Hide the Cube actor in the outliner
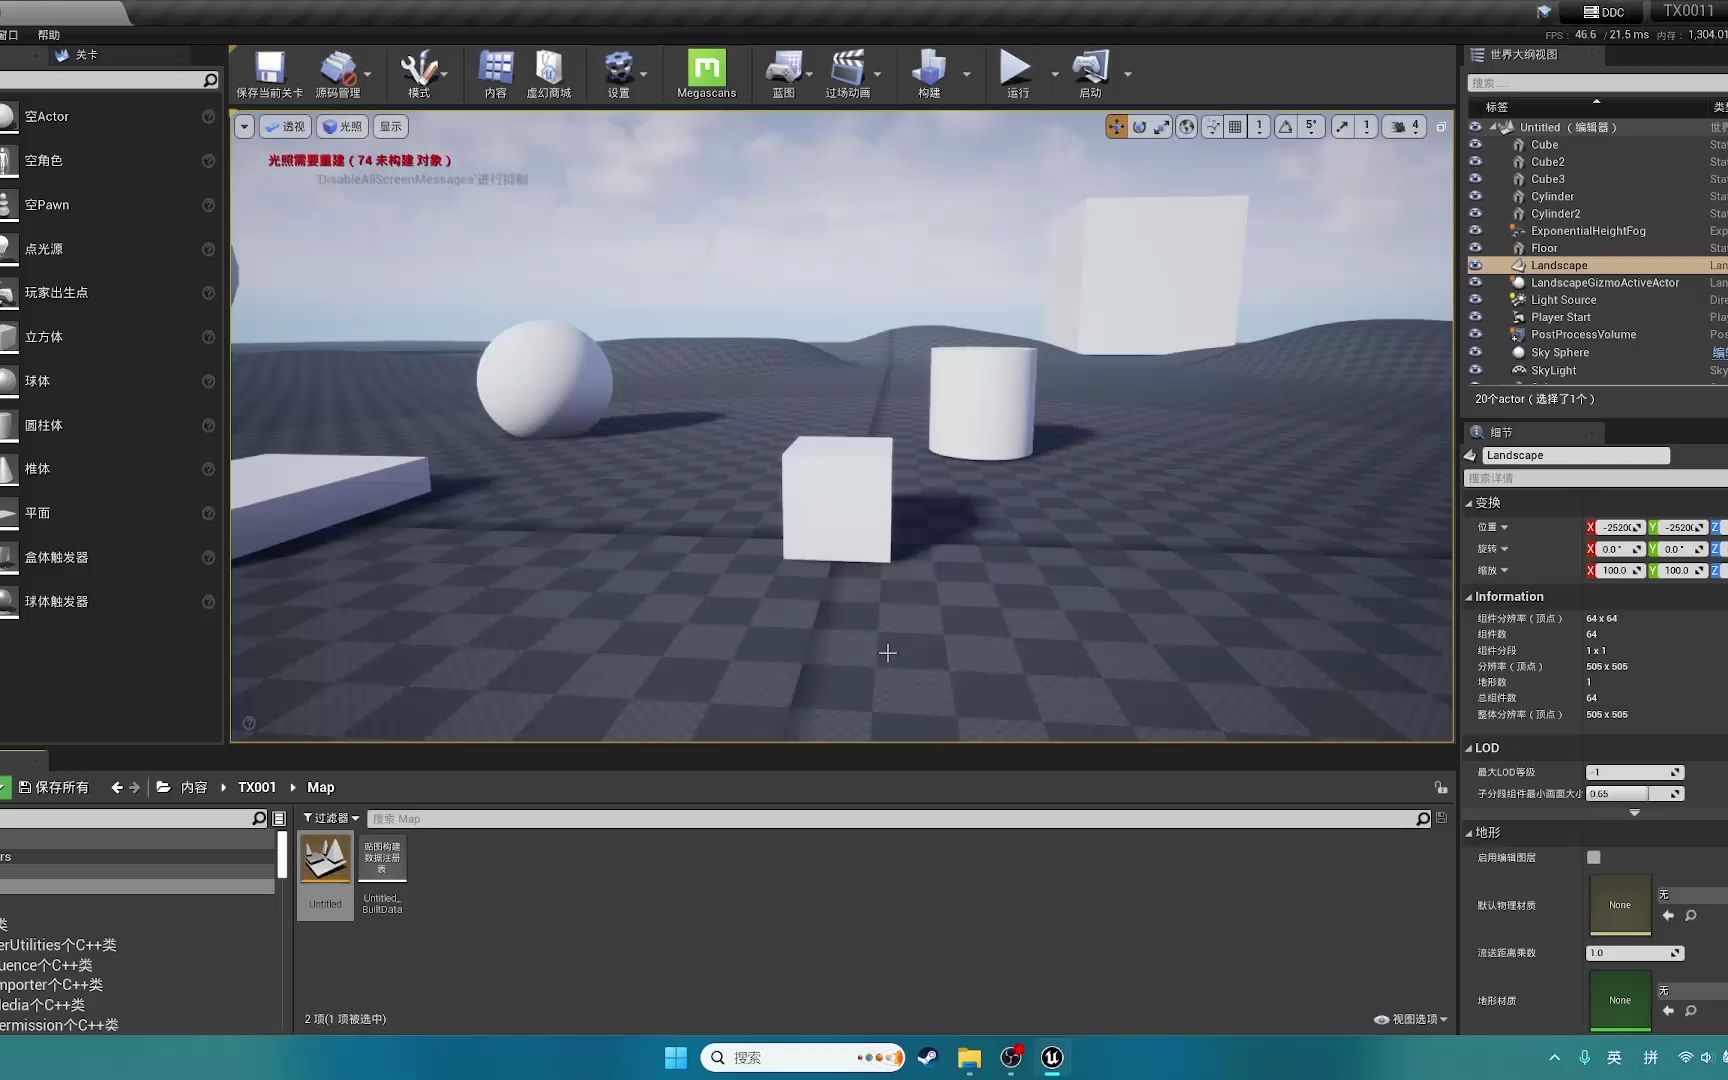The image size is (1728, 1080). 1476,144
